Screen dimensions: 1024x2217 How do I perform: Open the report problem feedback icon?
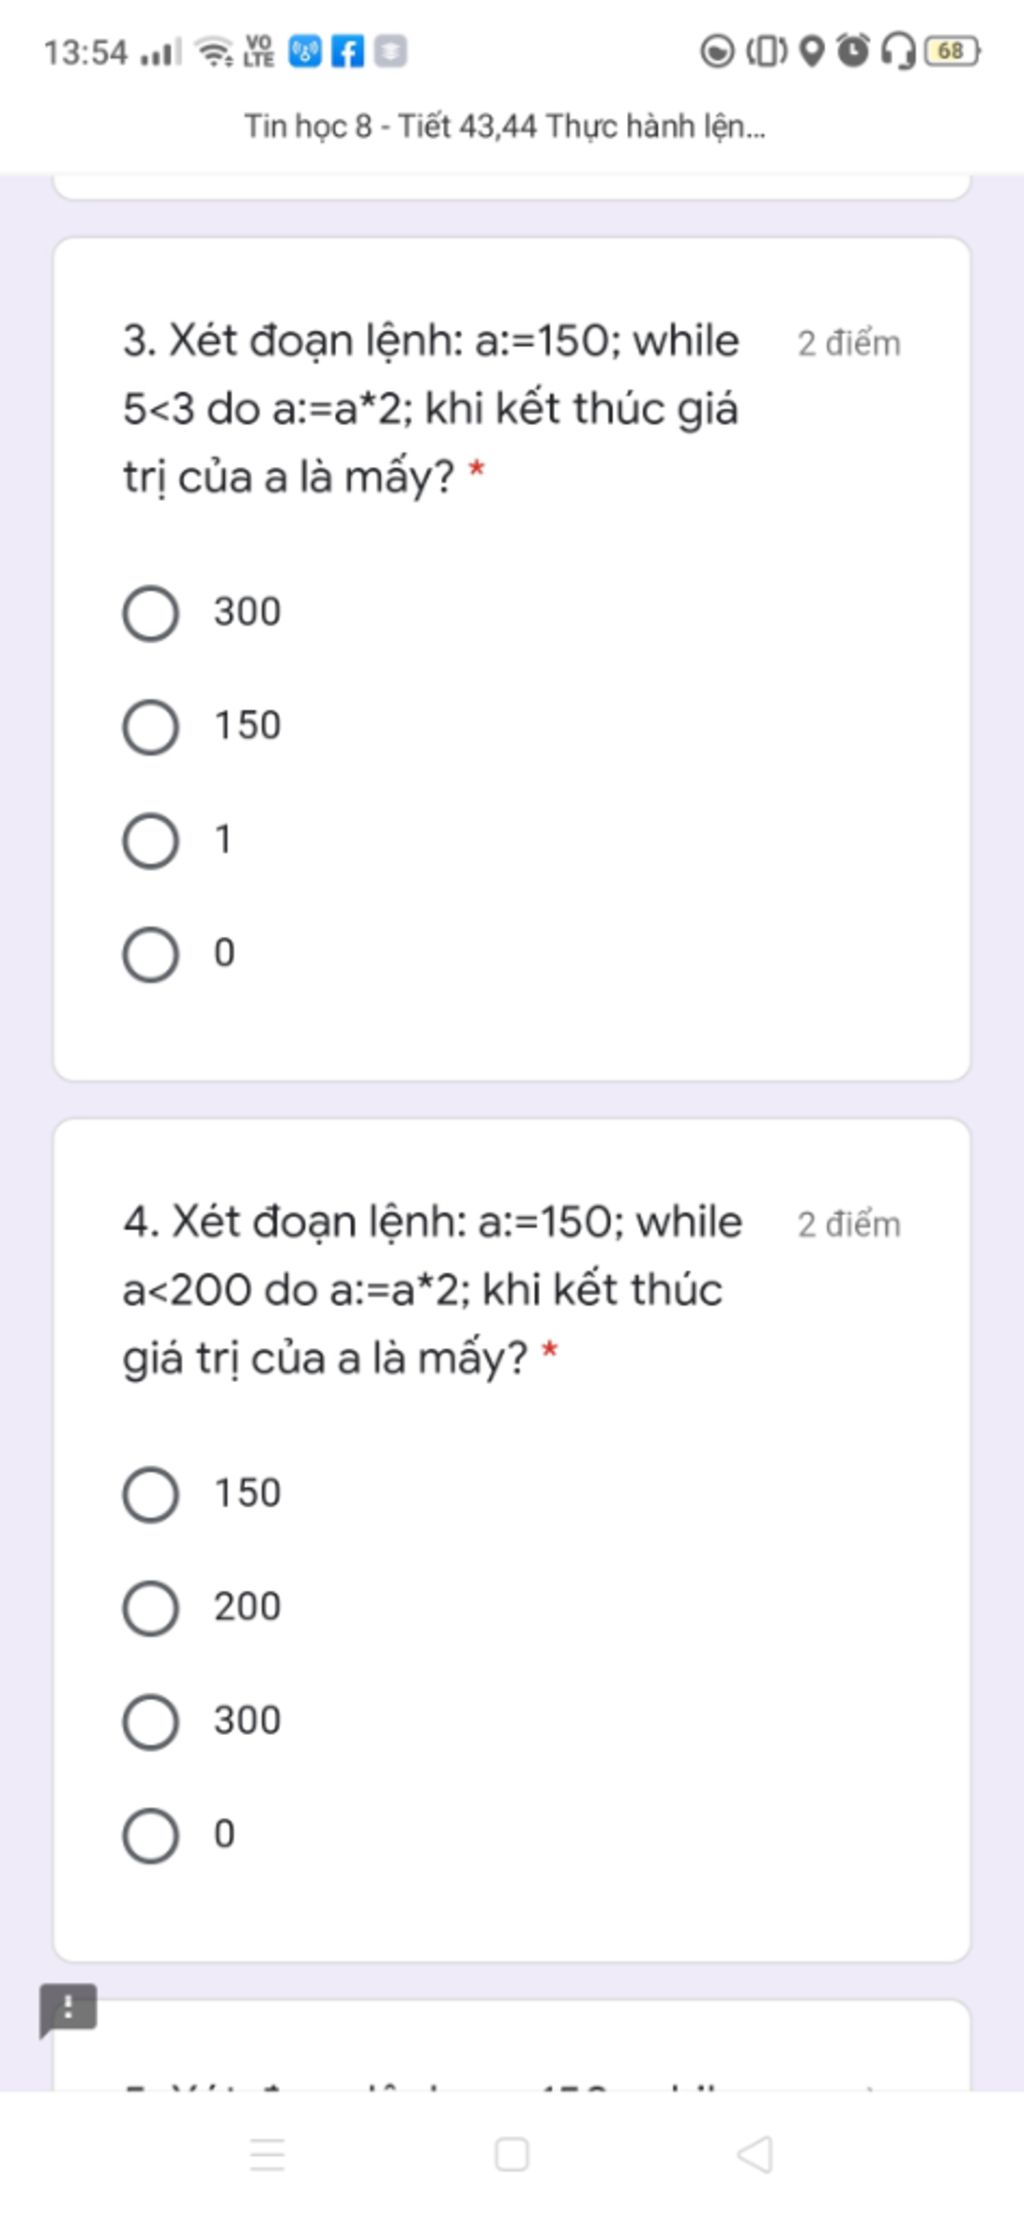click(x=68, y=2009)
